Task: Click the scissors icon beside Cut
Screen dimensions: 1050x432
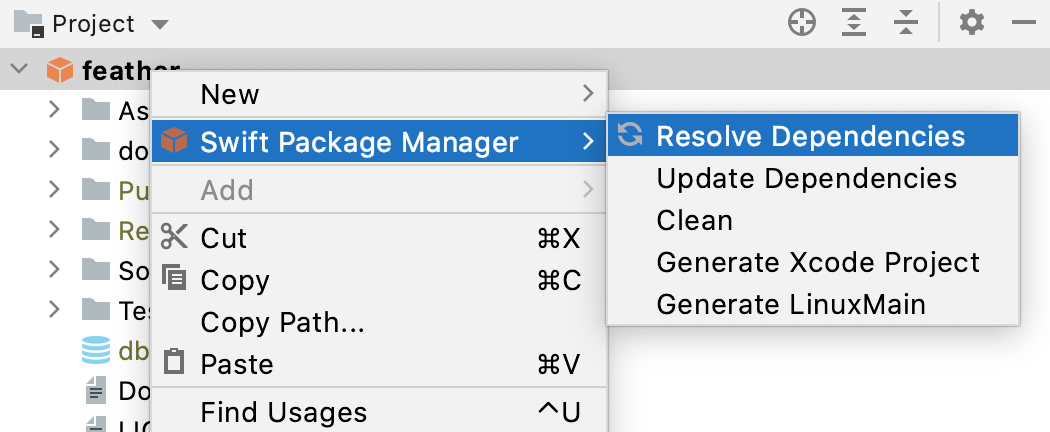Action: 175,238
